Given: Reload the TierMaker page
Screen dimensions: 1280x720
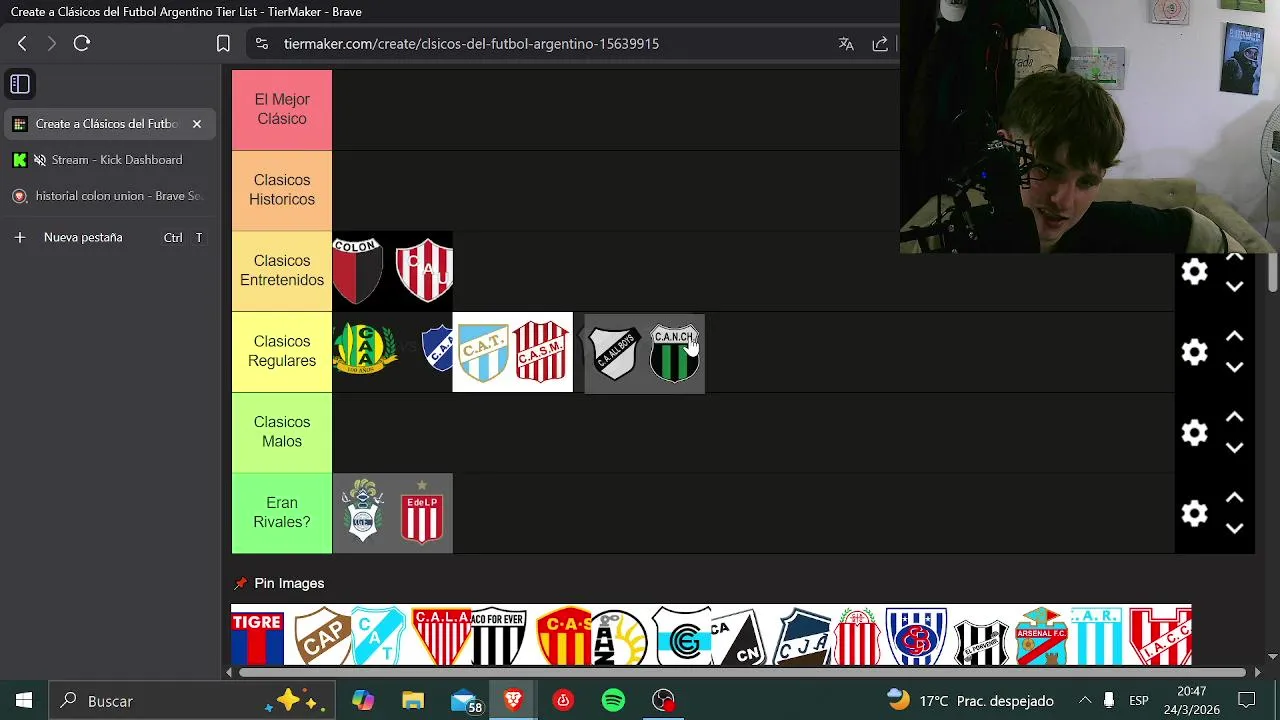Looking at the screenshot, I should [x=82, y=44].
